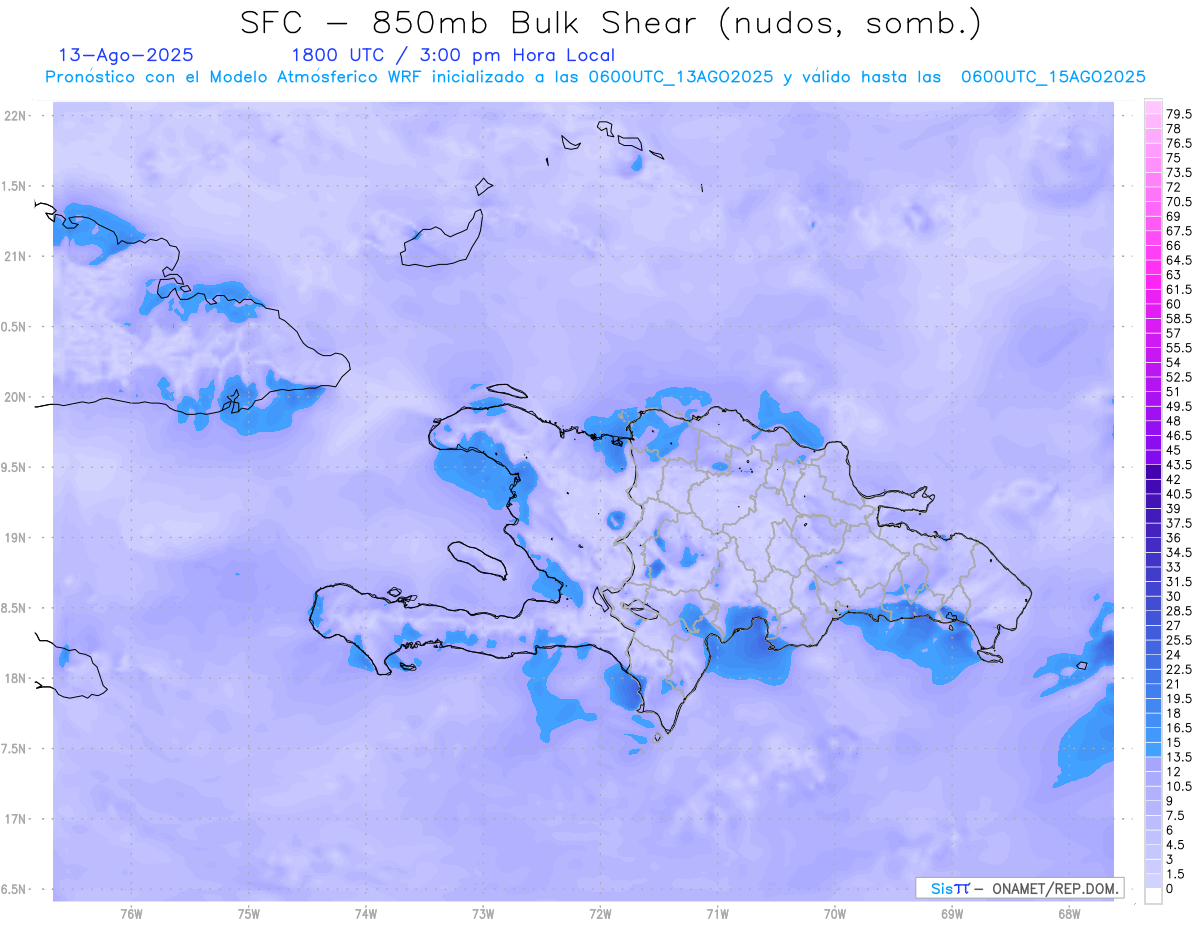Click the legend value "55.5"
The height and width of the screenshot is (927, 1200).
point(1179,347)
